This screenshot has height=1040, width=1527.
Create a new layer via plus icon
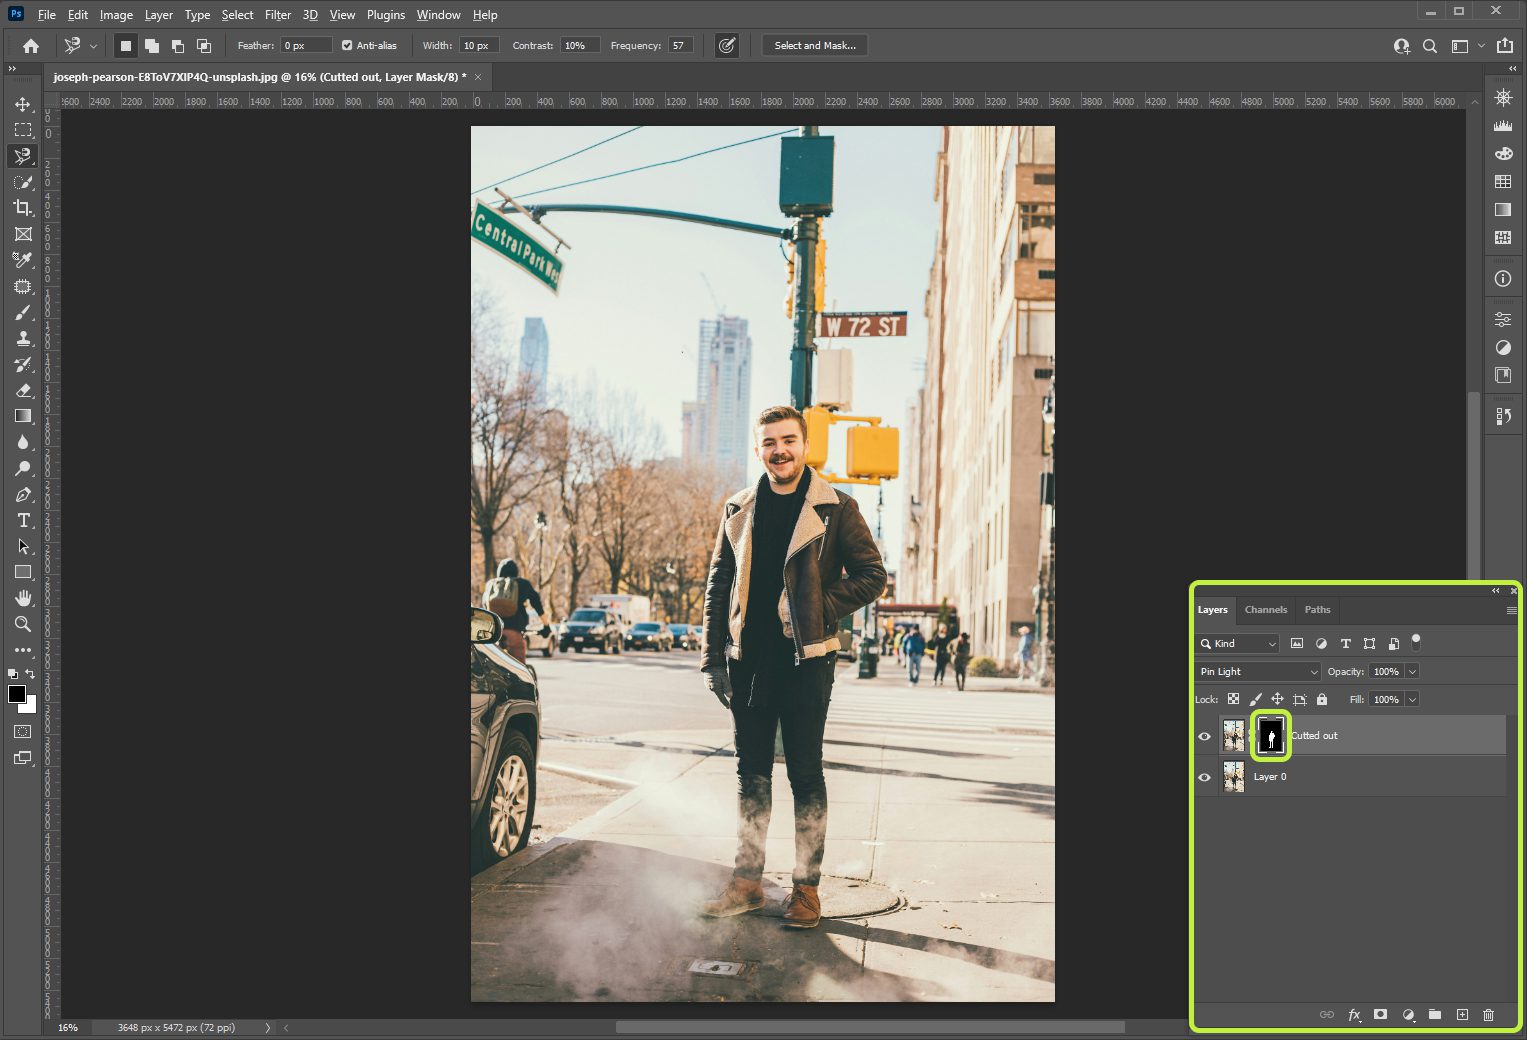point(1462,1014)
